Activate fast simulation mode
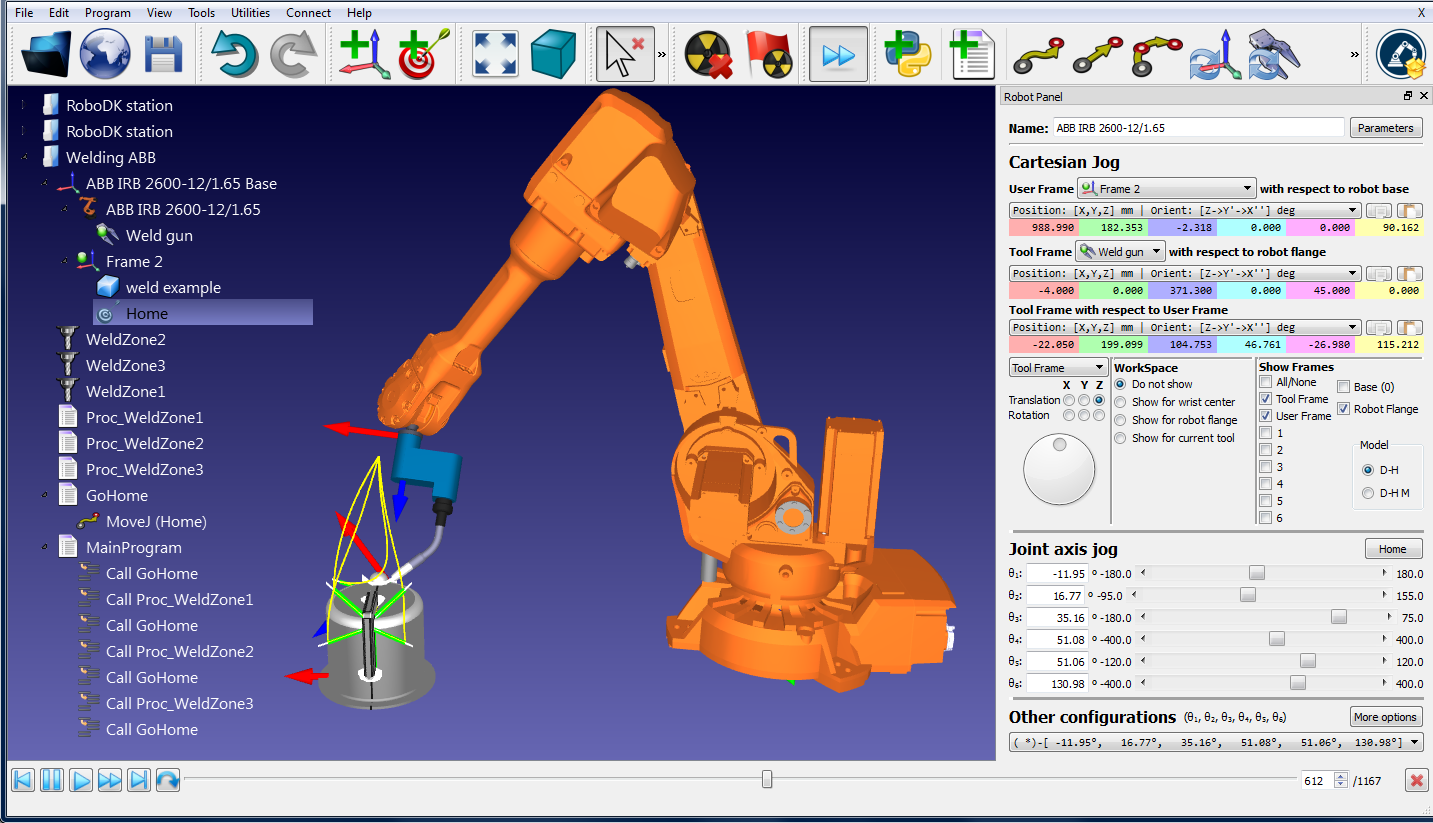1433x823 pixels. [x=838, y=52]
